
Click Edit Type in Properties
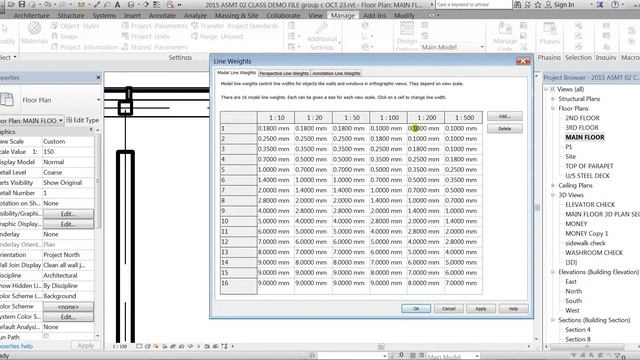82,120
